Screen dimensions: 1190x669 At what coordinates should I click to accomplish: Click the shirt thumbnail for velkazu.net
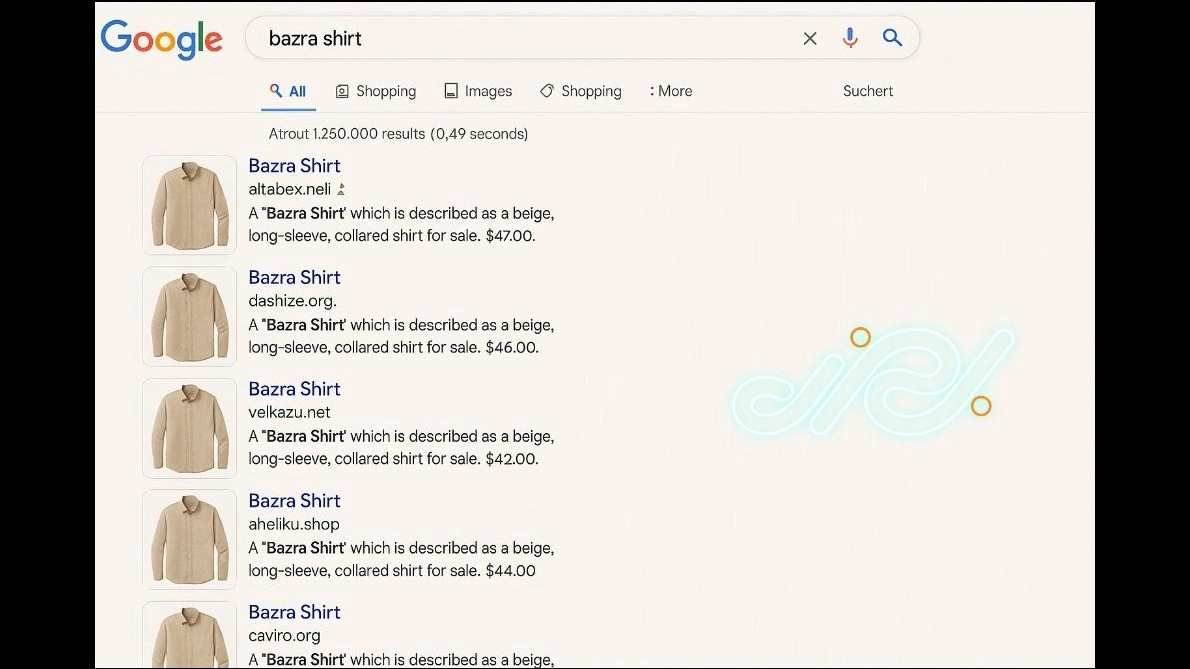coord(190,428)
